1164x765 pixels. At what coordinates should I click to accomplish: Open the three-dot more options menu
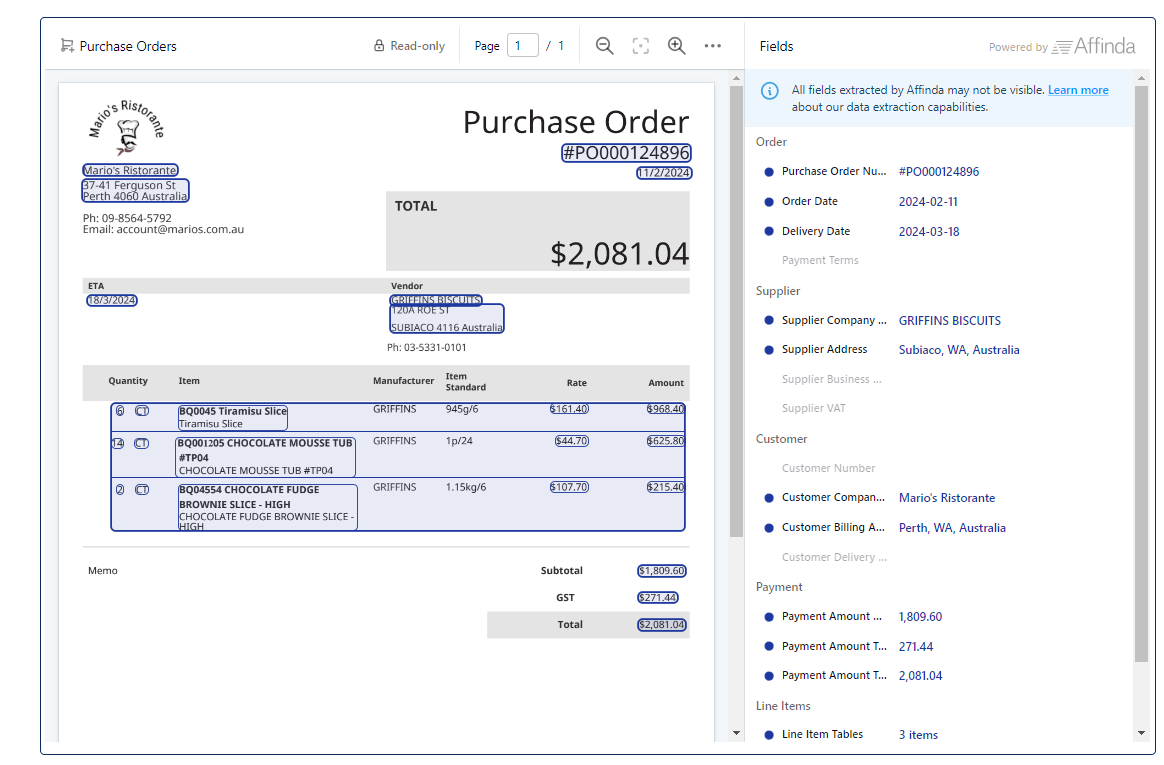(x=713, y=46)
